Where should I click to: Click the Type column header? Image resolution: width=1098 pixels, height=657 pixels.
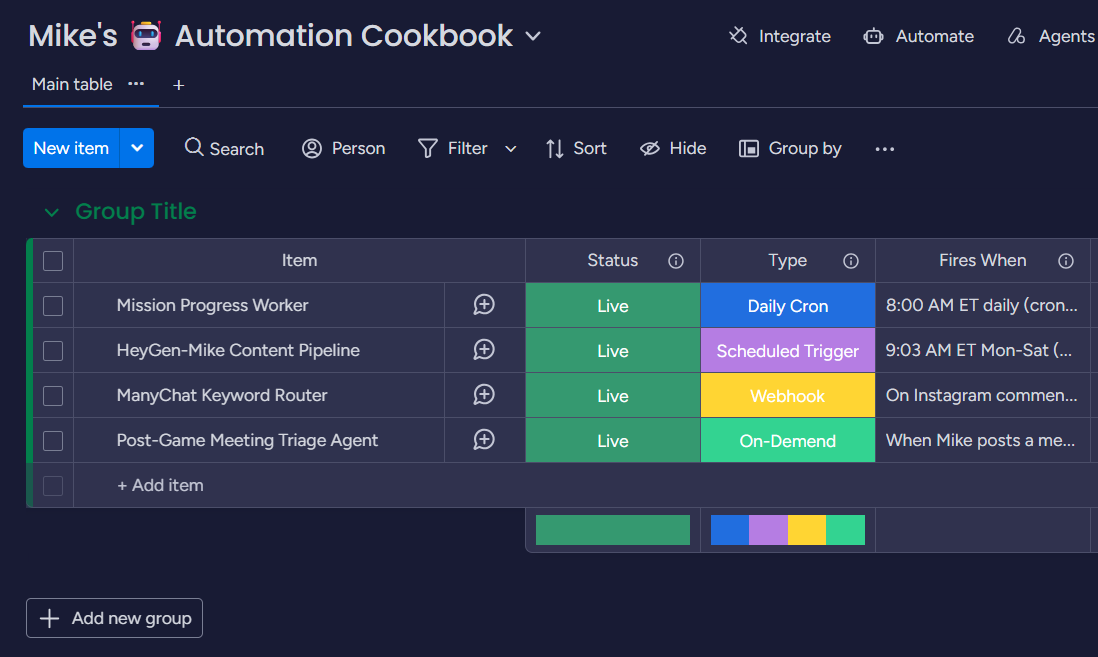(x=788, y=260)
